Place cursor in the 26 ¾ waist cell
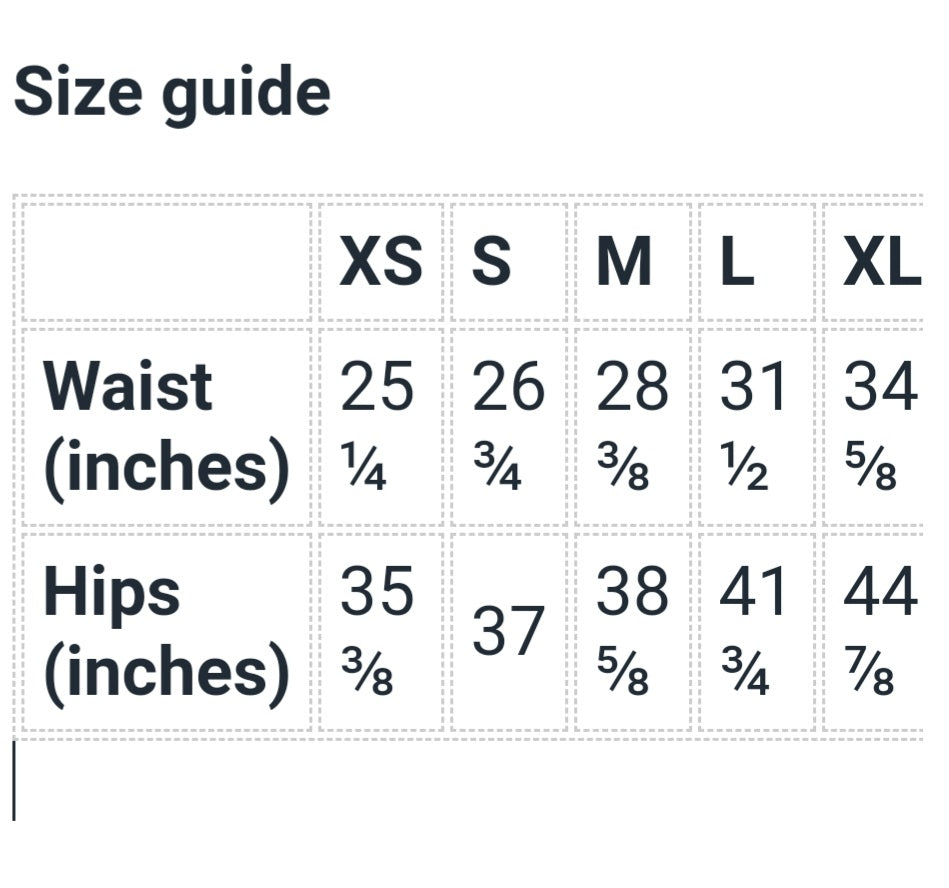Image resolution: width=949 pixels, height=888 pixels. (x=509, y=427)
